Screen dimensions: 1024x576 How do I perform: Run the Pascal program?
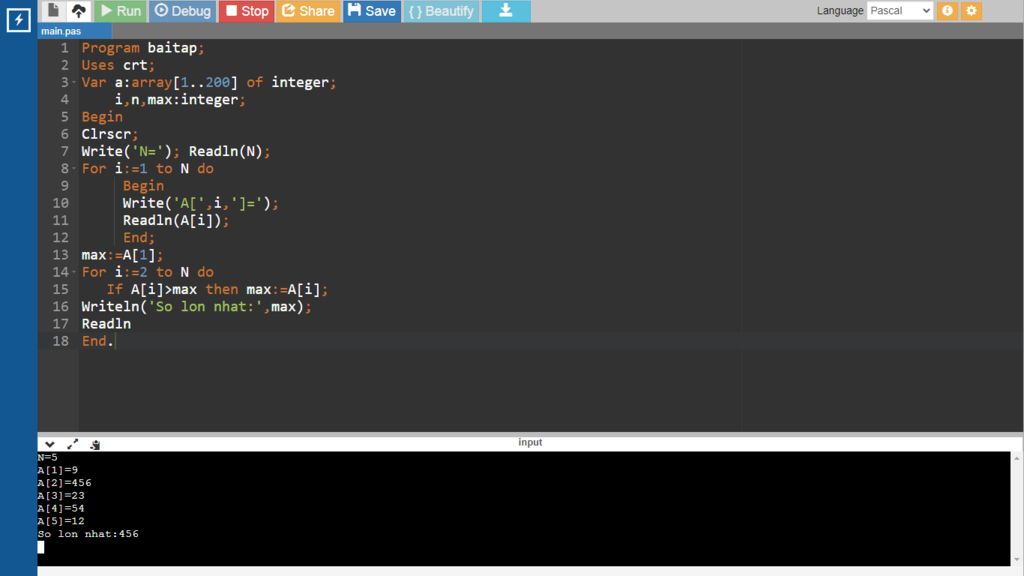pos(121,11)
